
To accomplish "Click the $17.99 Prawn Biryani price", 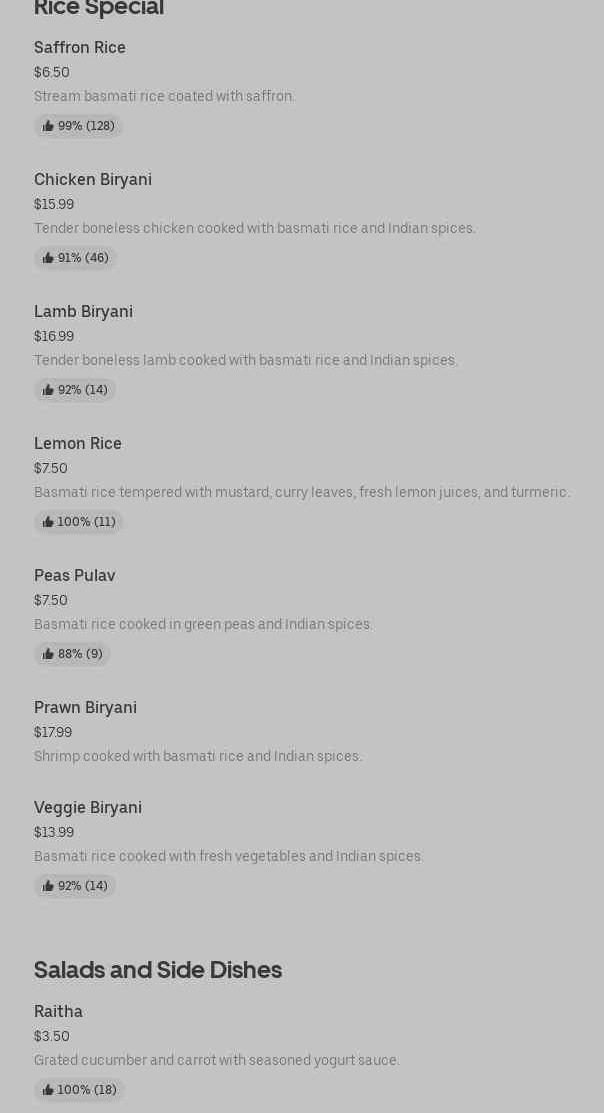I will pyautogui.click(x=53, y=733).
